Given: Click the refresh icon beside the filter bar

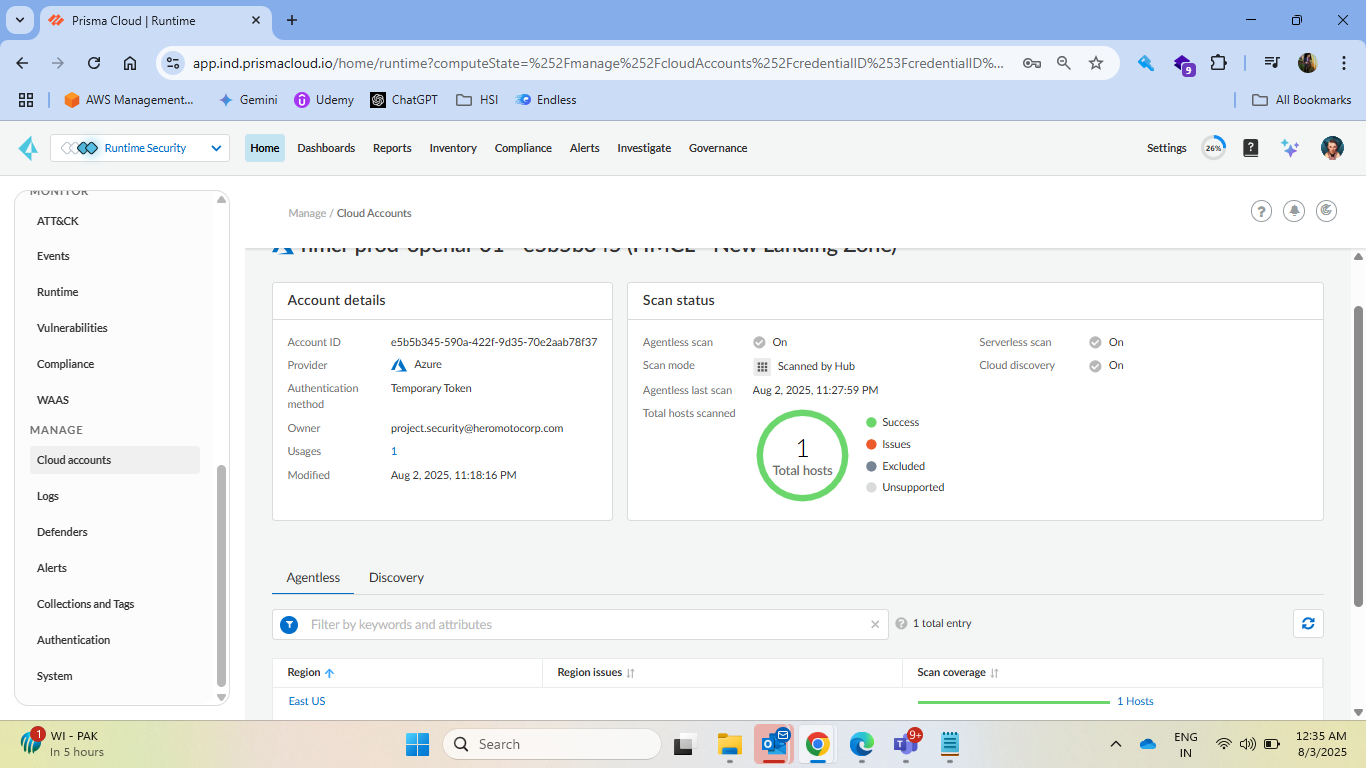Looking at the screenshot, I should 1308,624.
